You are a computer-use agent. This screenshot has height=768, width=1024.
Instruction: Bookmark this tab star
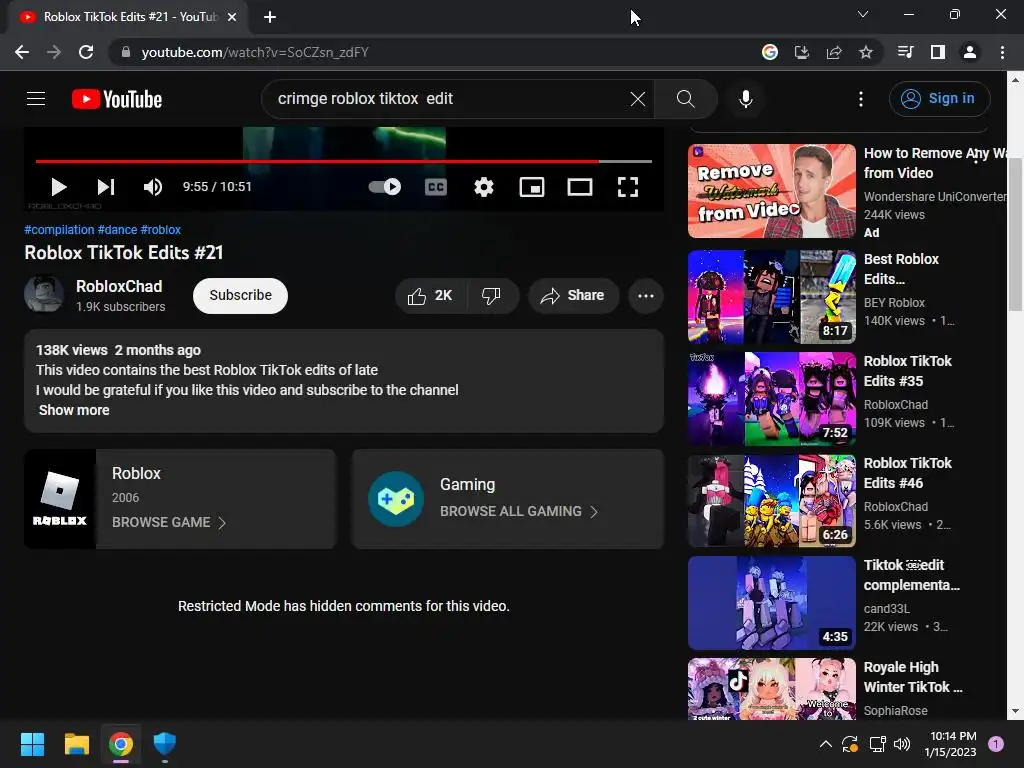click(x=866, y=52)
